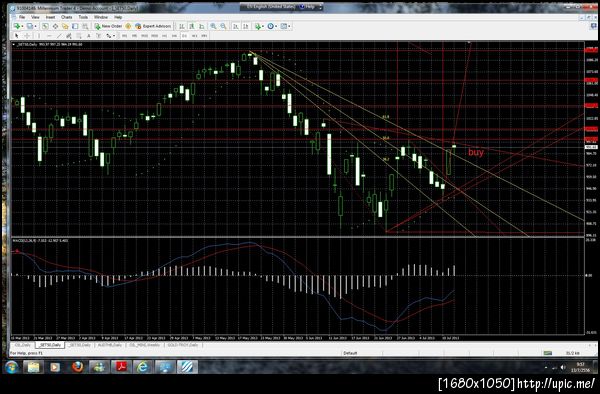Select the red 'buy' text label on chart
This screenshot has width=600, height=394.
[x=476, y=152]
